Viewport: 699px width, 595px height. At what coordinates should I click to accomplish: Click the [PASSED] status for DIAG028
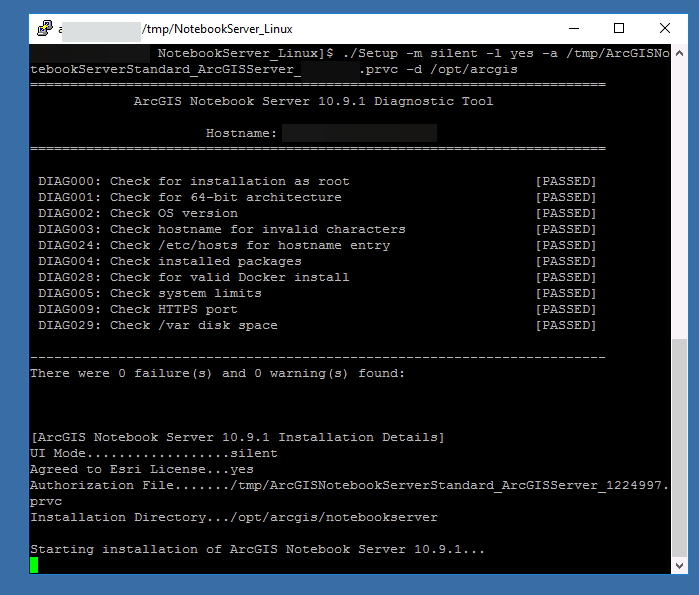coord(566,278)
